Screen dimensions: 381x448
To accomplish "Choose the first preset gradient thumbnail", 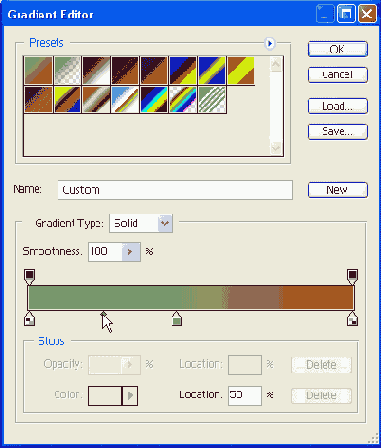I will click(x=38, y=70).
